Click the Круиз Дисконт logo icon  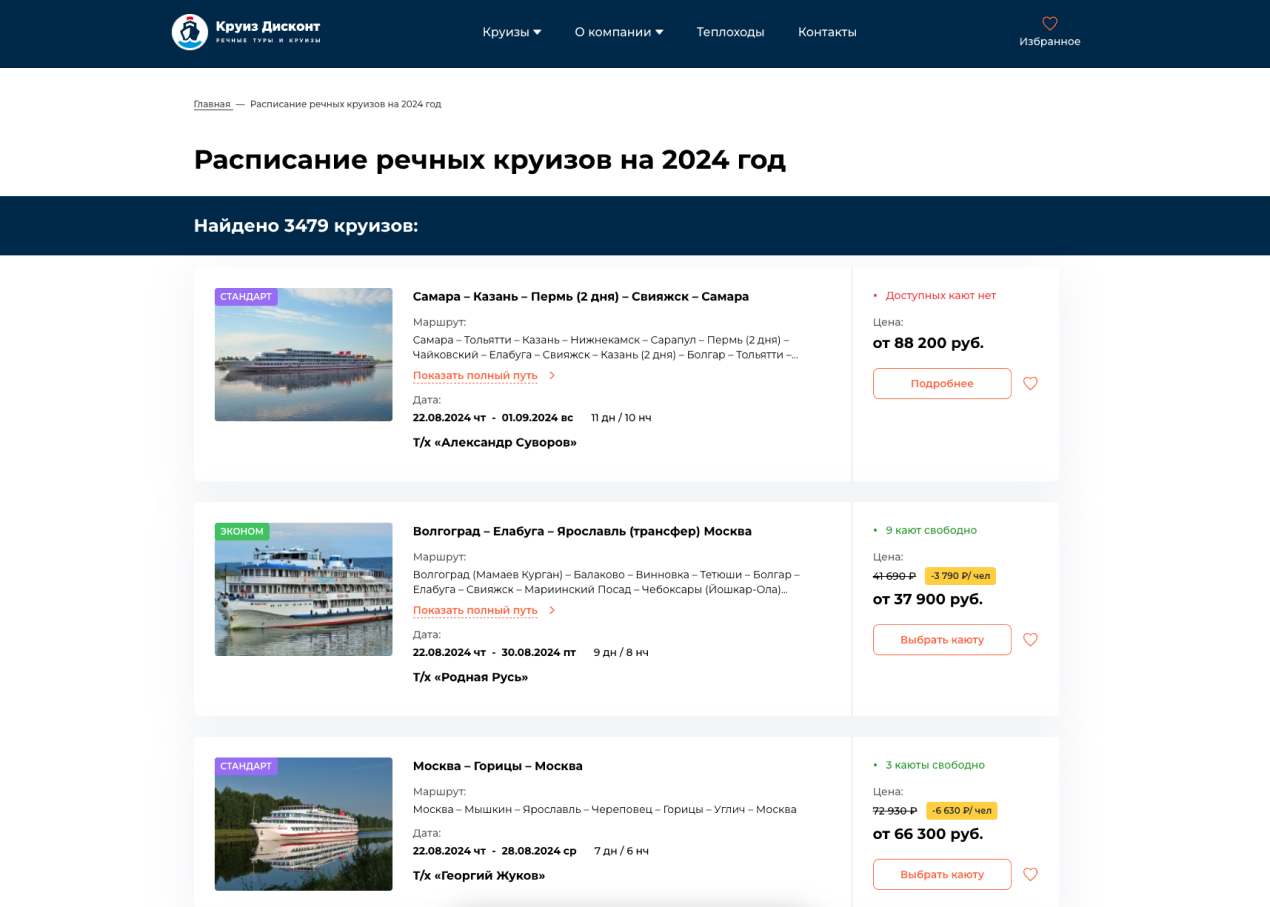tap(190, 31)
